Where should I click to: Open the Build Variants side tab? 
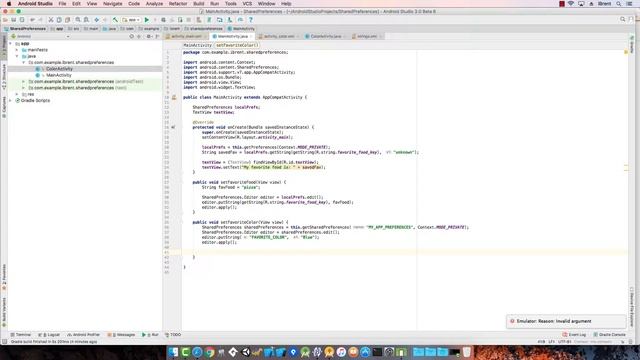point(4,312)
